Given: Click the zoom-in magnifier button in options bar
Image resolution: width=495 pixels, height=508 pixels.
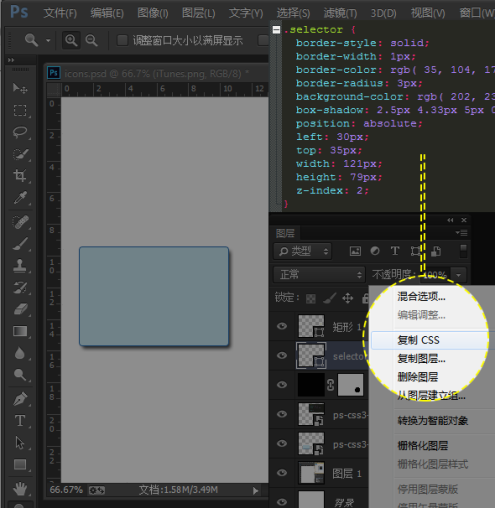Looking at the screenshot, I should (x=71, y=41).
